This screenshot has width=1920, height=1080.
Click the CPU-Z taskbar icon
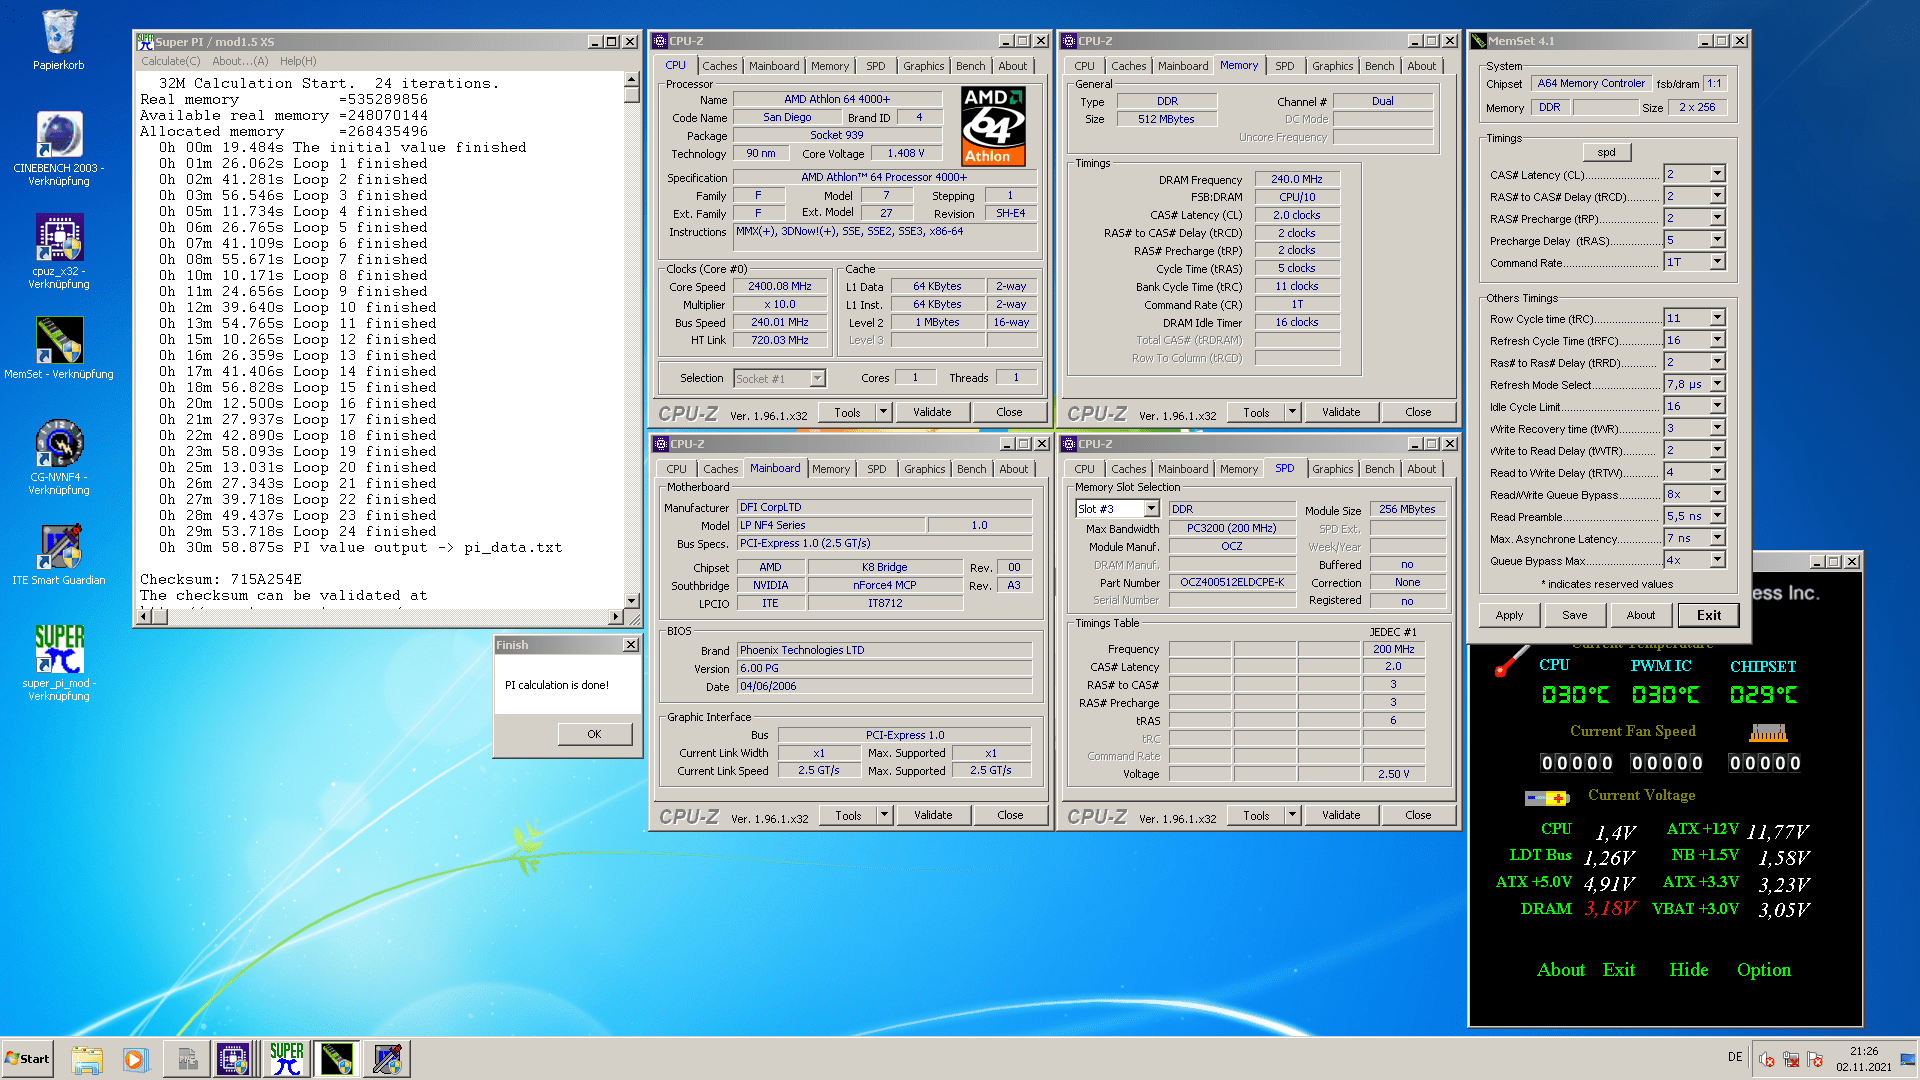point(233,1059)
